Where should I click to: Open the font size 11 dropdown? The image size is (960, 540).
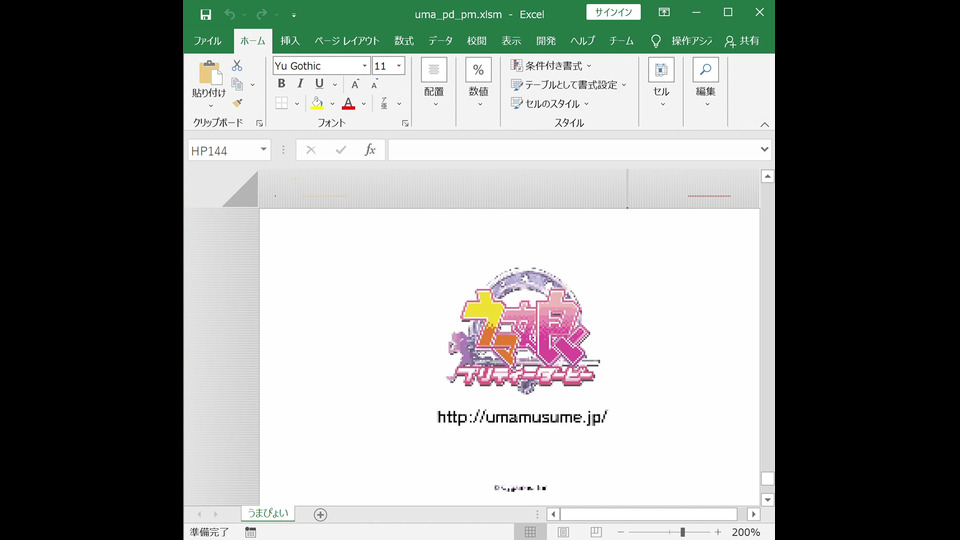[399, 66]
